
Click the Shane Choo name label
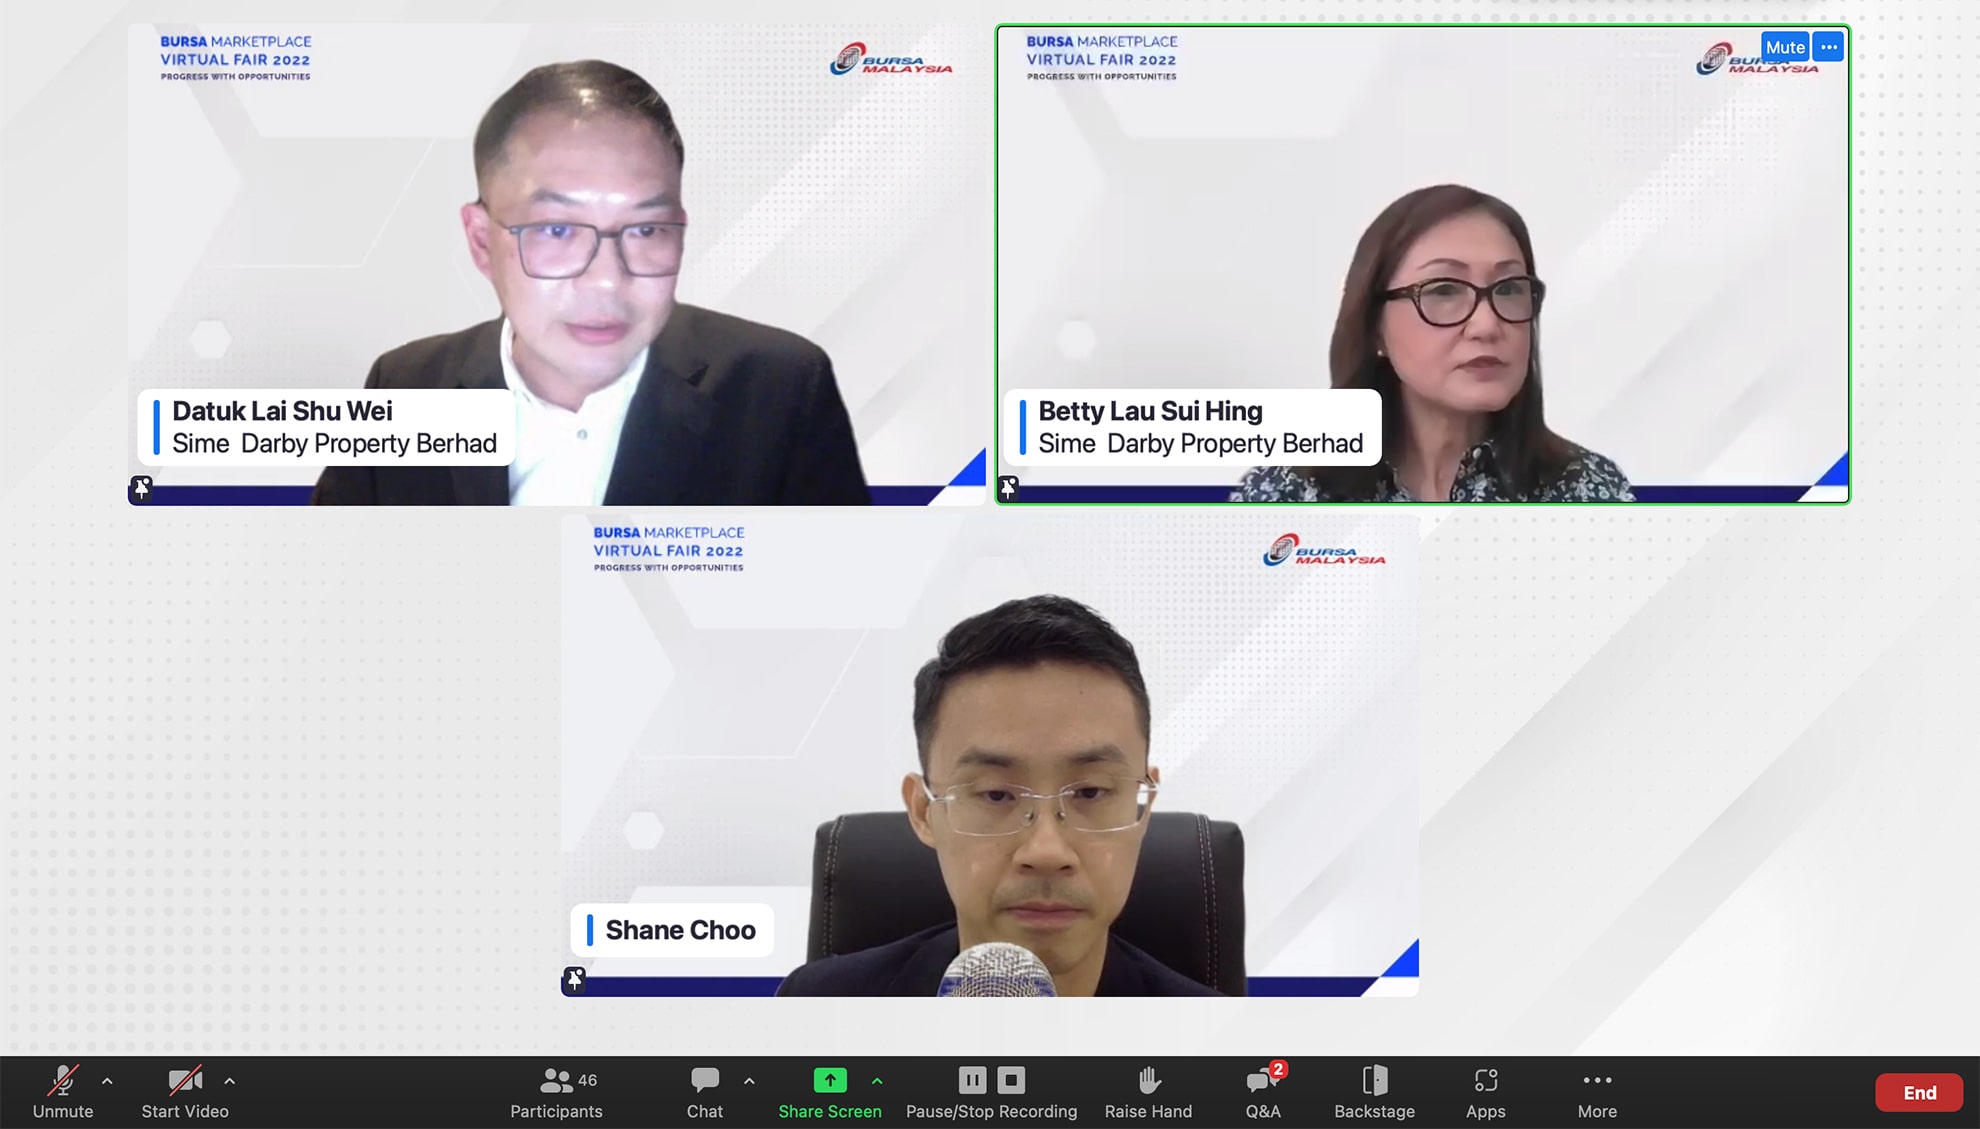coord(672,930)
